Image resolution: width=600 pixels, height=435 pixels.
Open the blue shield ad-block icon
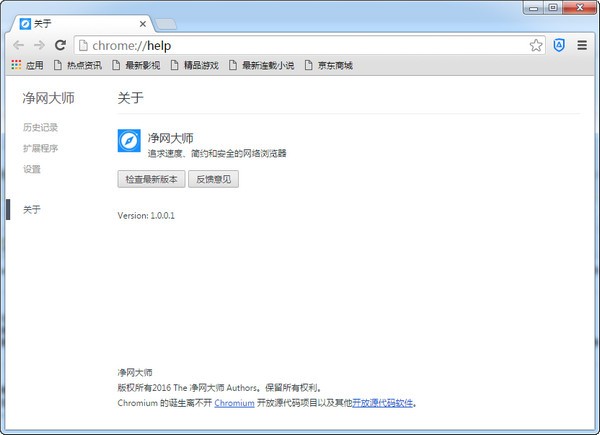click(559, 45)
